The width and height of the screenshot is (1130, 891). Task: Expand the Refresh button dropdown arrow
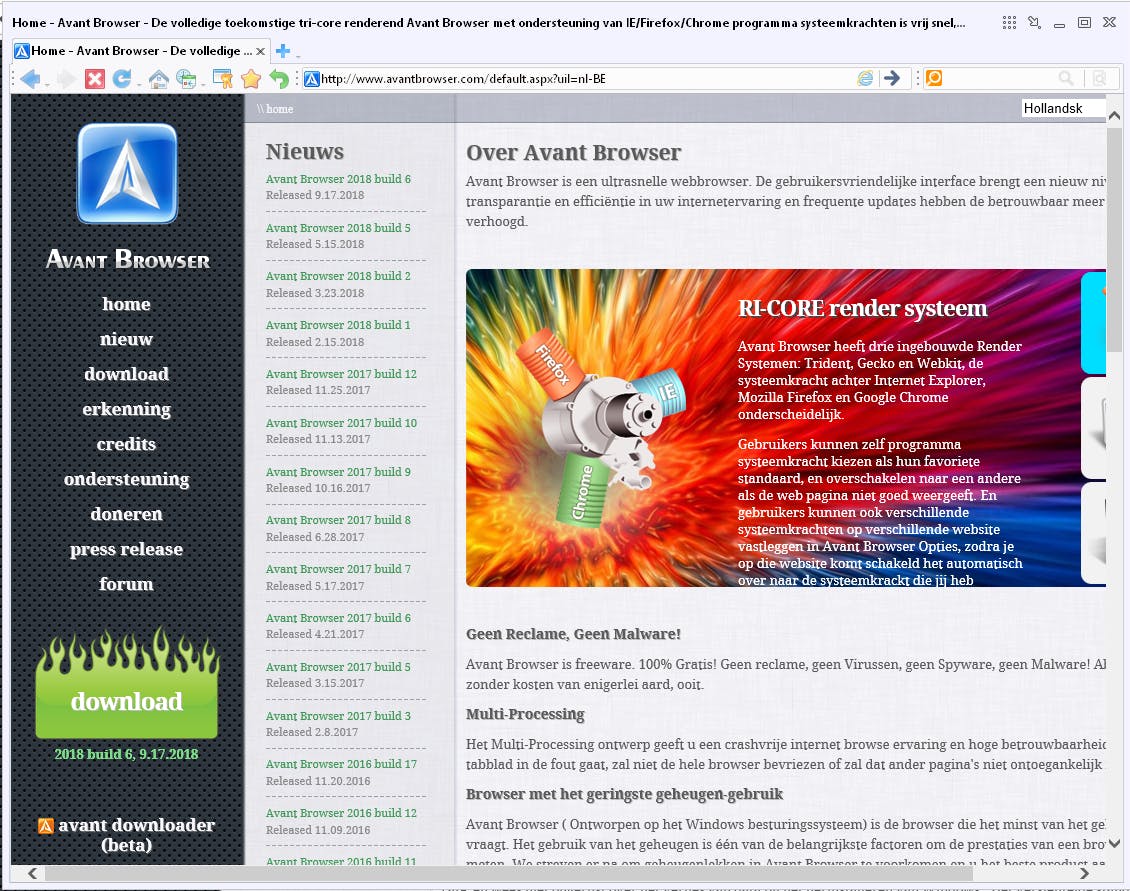(x=138, y=84)
